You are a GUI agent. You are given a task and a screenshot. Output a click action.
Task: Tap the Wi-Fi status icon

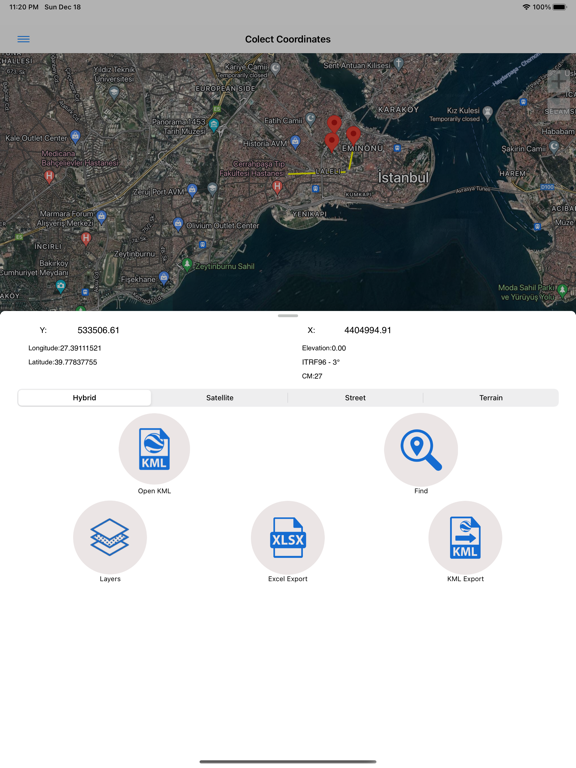tap(527, 7)
